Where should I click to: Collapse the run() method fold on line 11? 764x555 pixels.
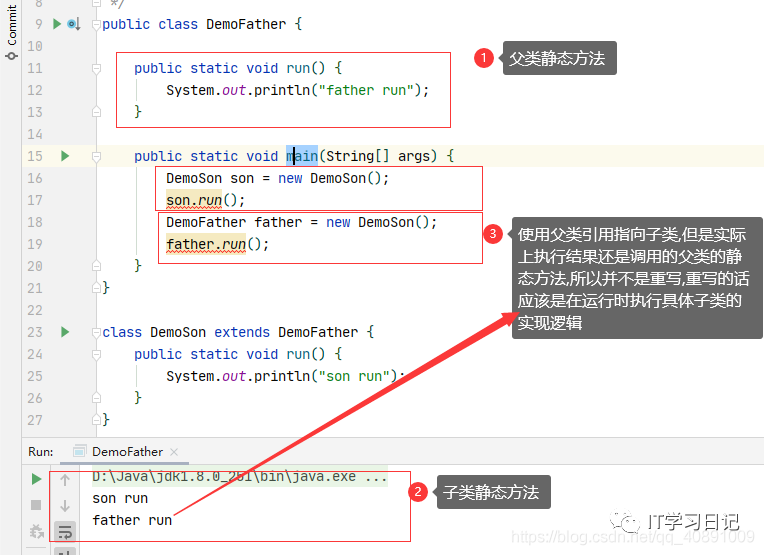click(96, 68)
